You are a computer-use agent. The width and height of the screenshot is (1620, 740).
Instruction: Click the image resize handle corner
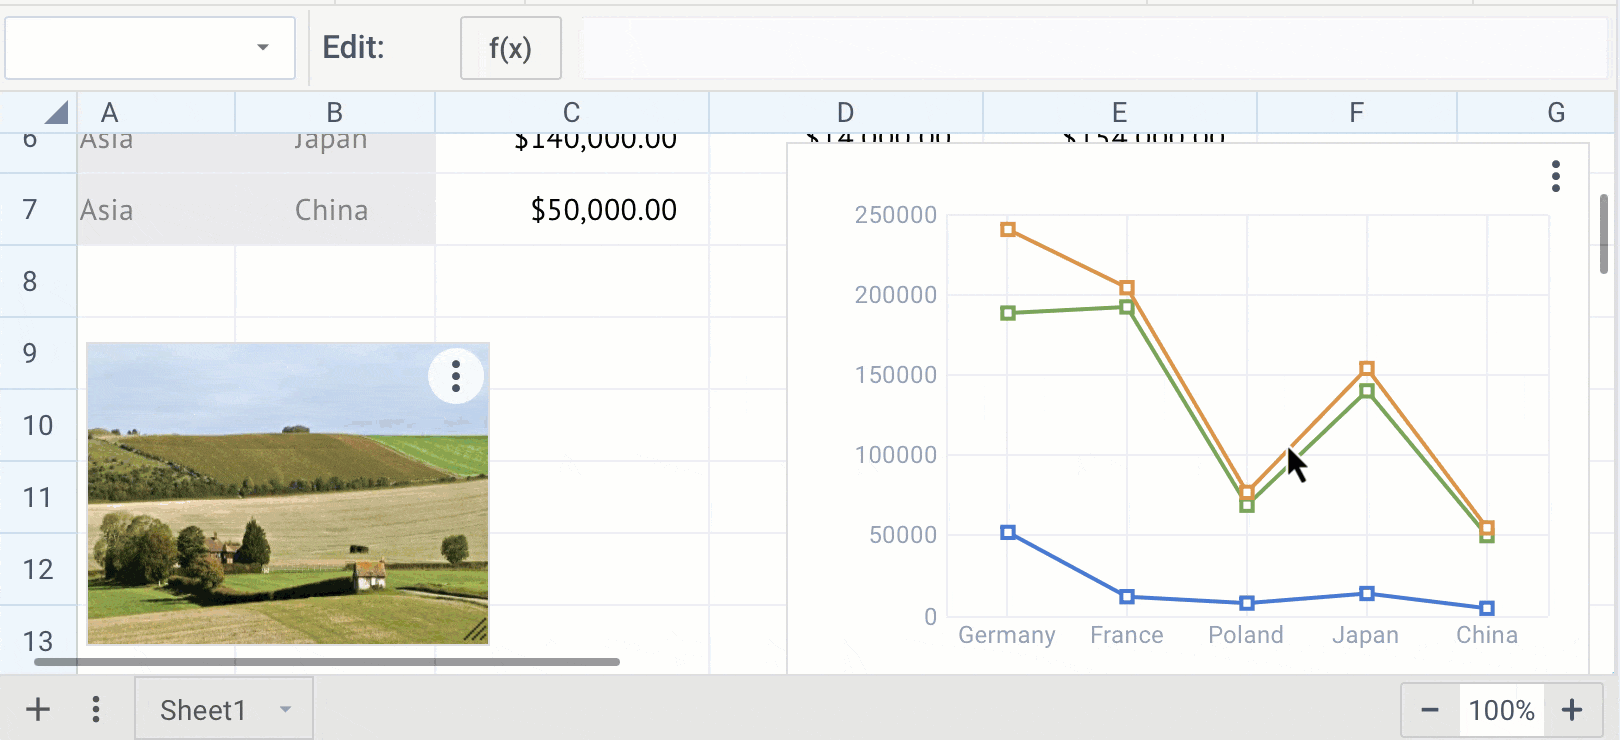[477, 631]
